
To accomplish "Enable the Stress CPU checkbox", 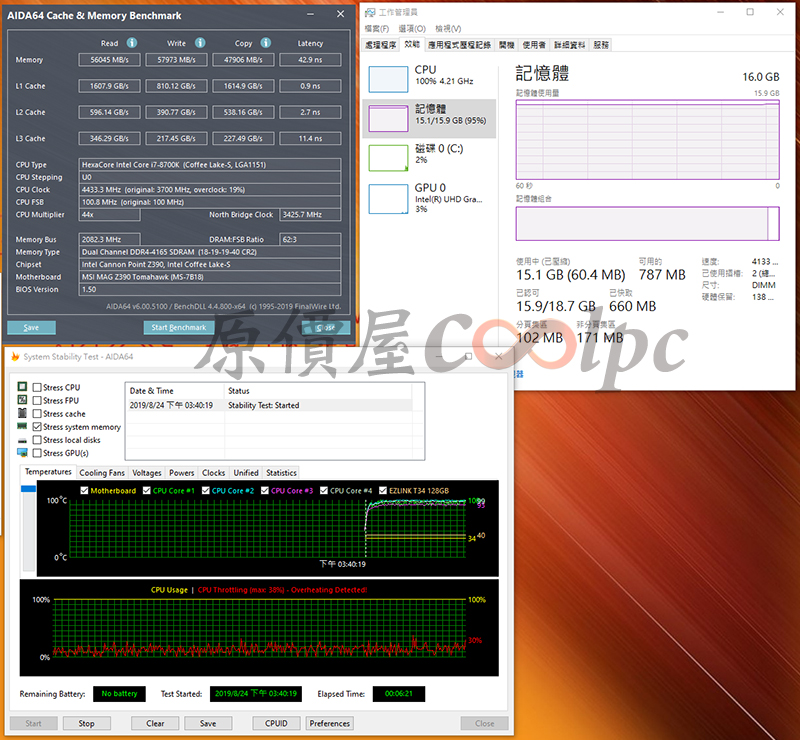I will point(37,387).
